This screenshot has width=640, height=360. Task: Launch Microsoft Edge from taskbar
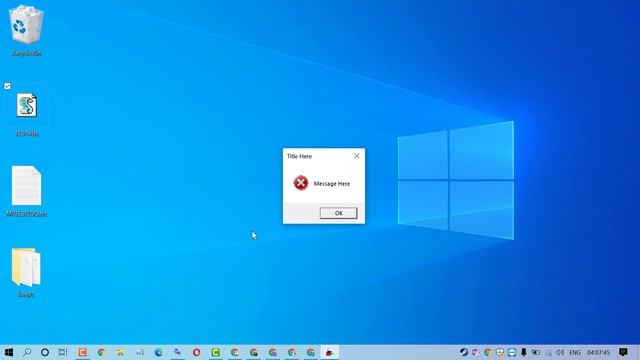(158, 352)
